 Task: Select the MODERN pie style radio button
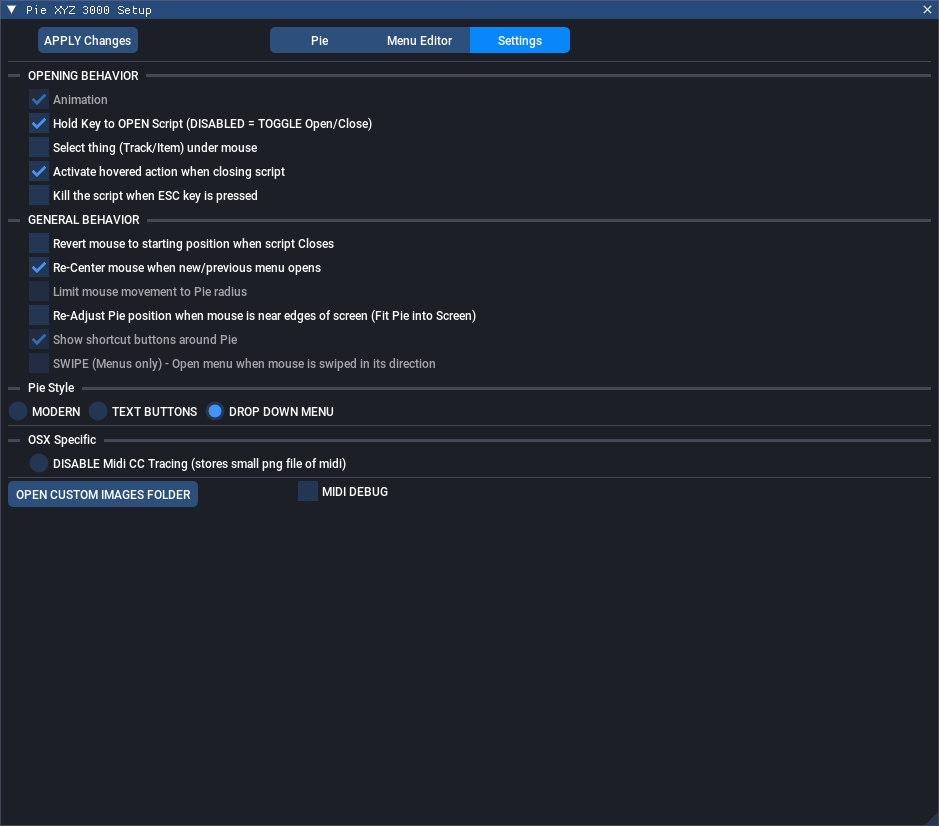pyautogui.click(x=18, y=412)
